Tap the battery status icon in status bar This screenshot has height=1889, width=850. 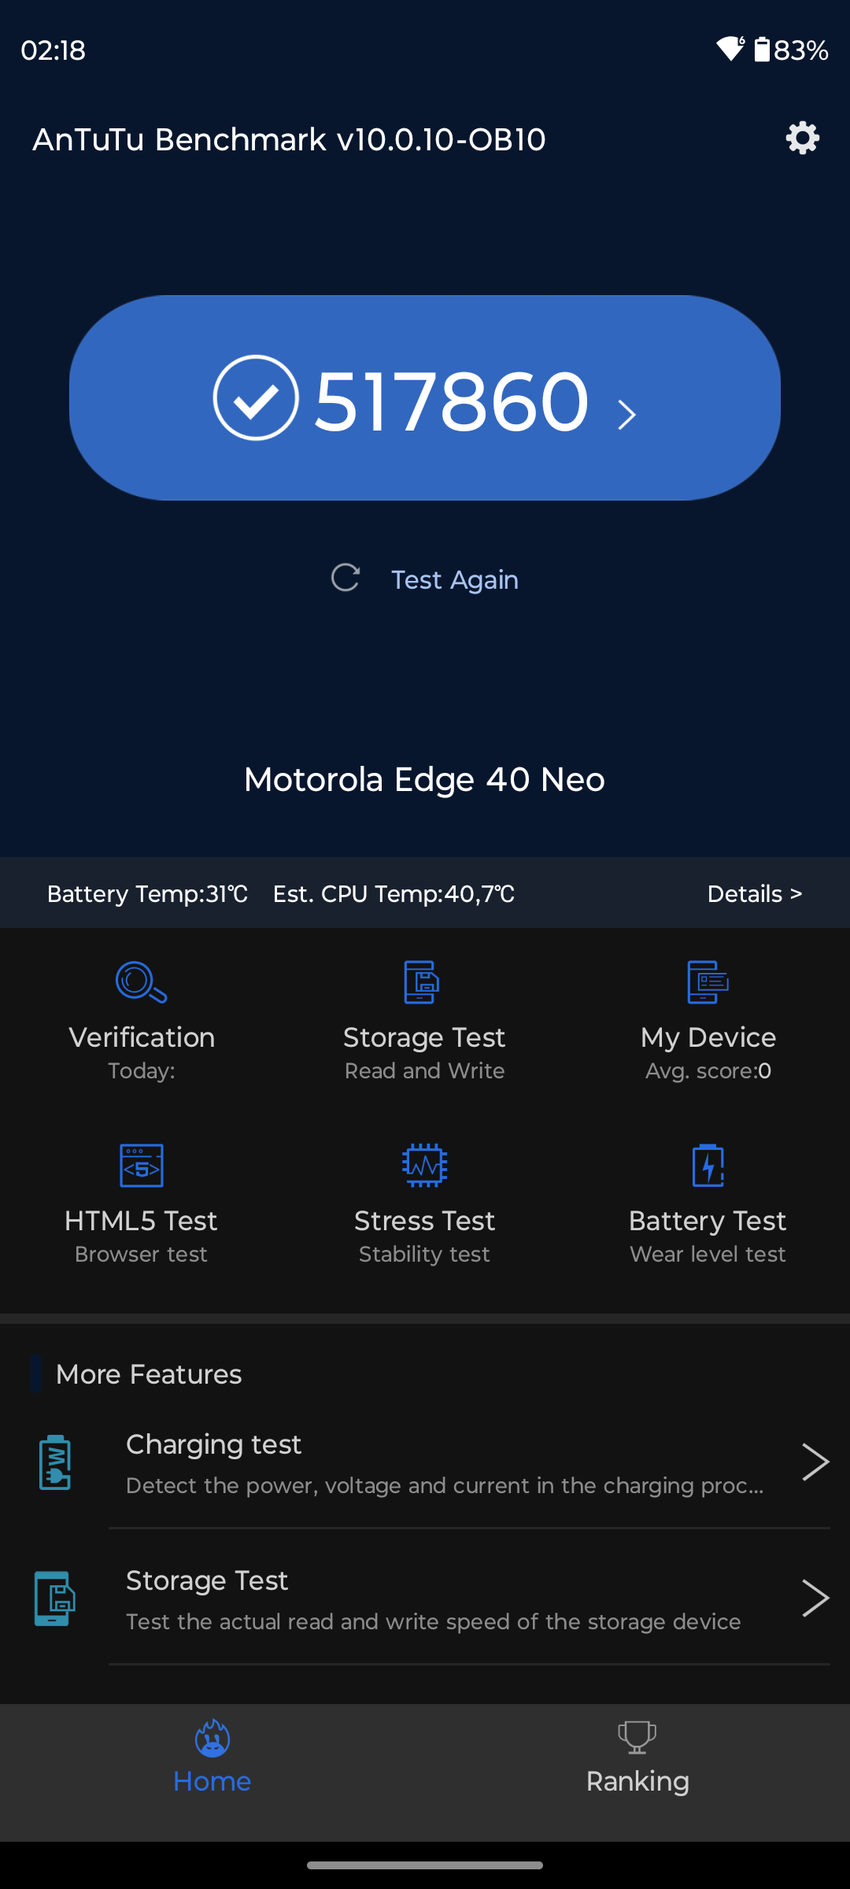pyautogui.click(x=762, y=50)
